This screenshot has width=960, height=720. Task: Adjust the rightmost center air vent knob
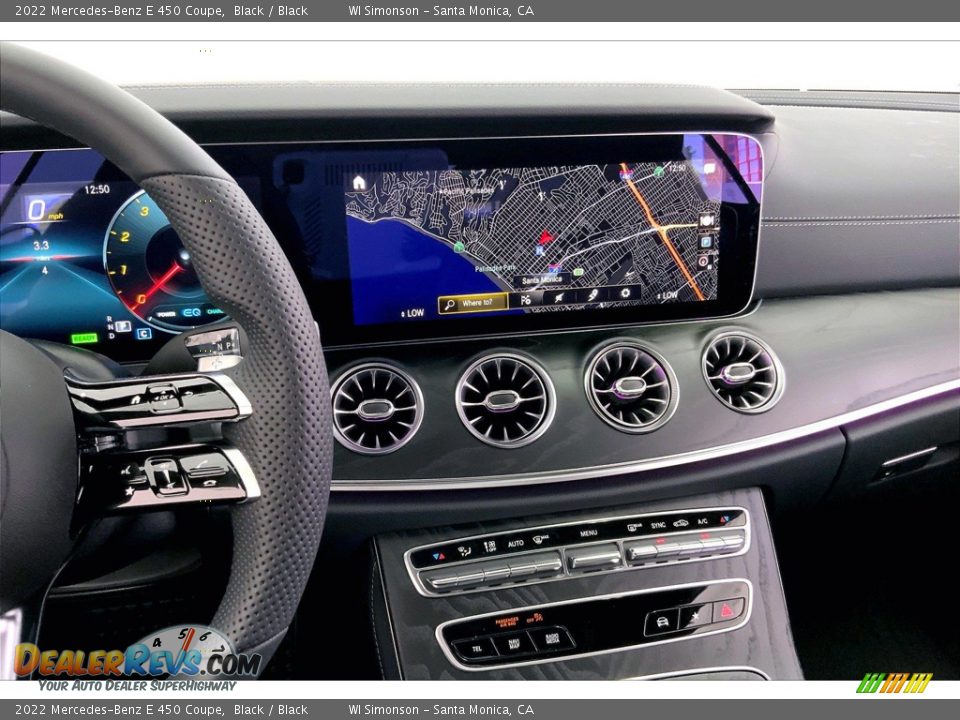click(738, 372)
